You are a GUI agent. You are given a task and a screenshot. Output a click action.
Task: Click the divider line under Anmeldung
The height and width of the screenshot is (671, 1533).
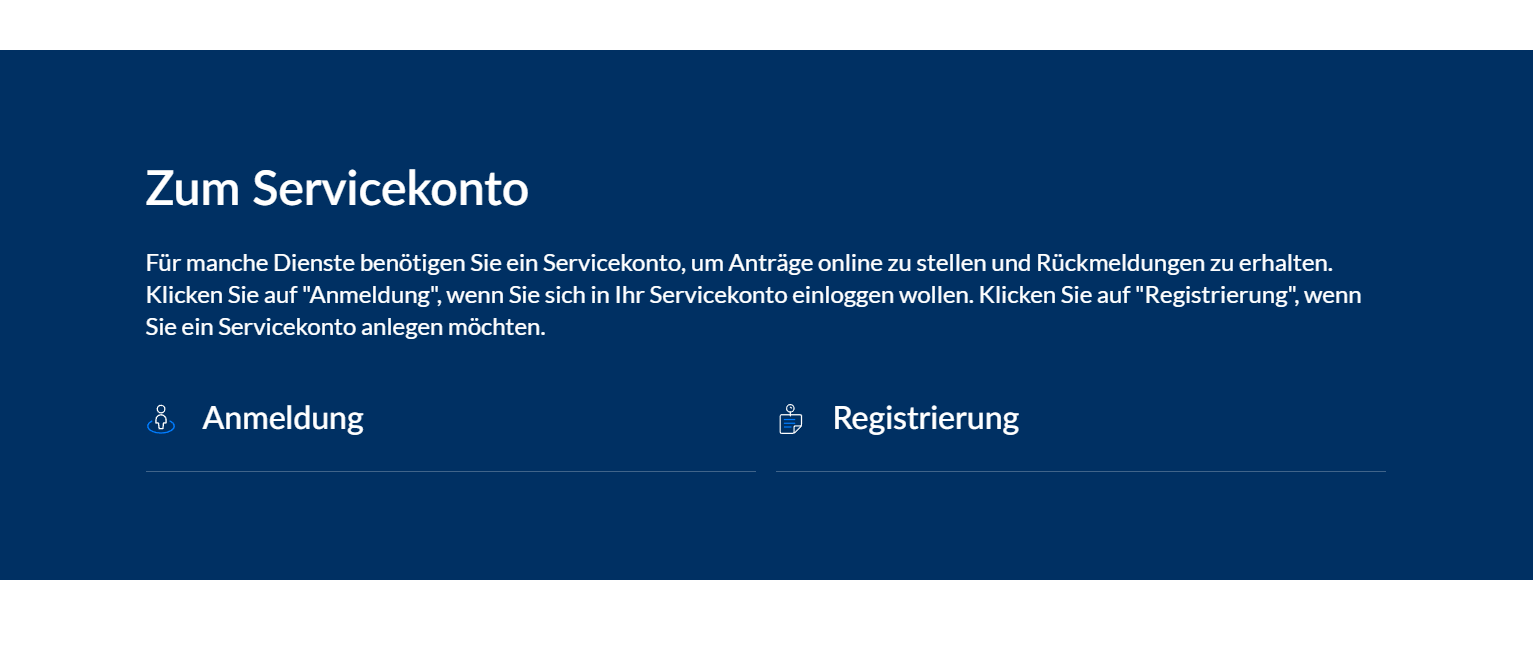tap(451, 471)
